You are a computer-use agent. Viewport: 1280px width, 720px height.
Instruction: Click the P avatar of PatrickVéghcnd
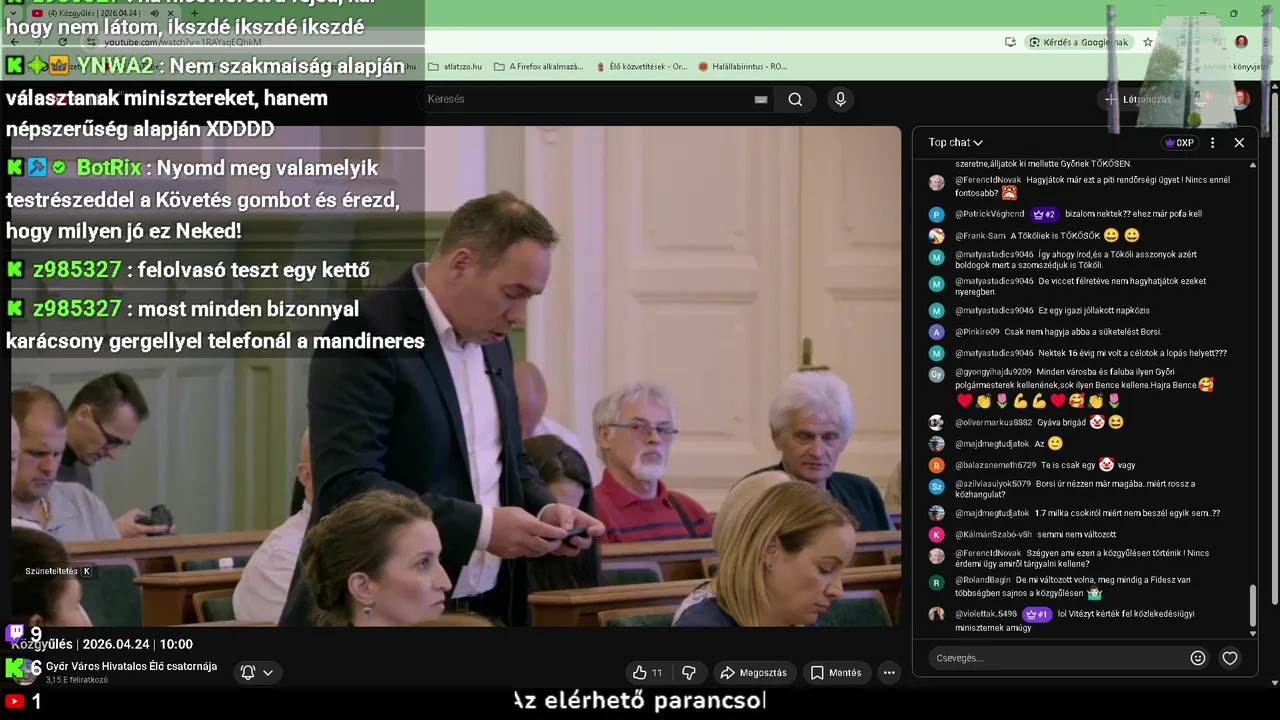(x=936, y=215)
